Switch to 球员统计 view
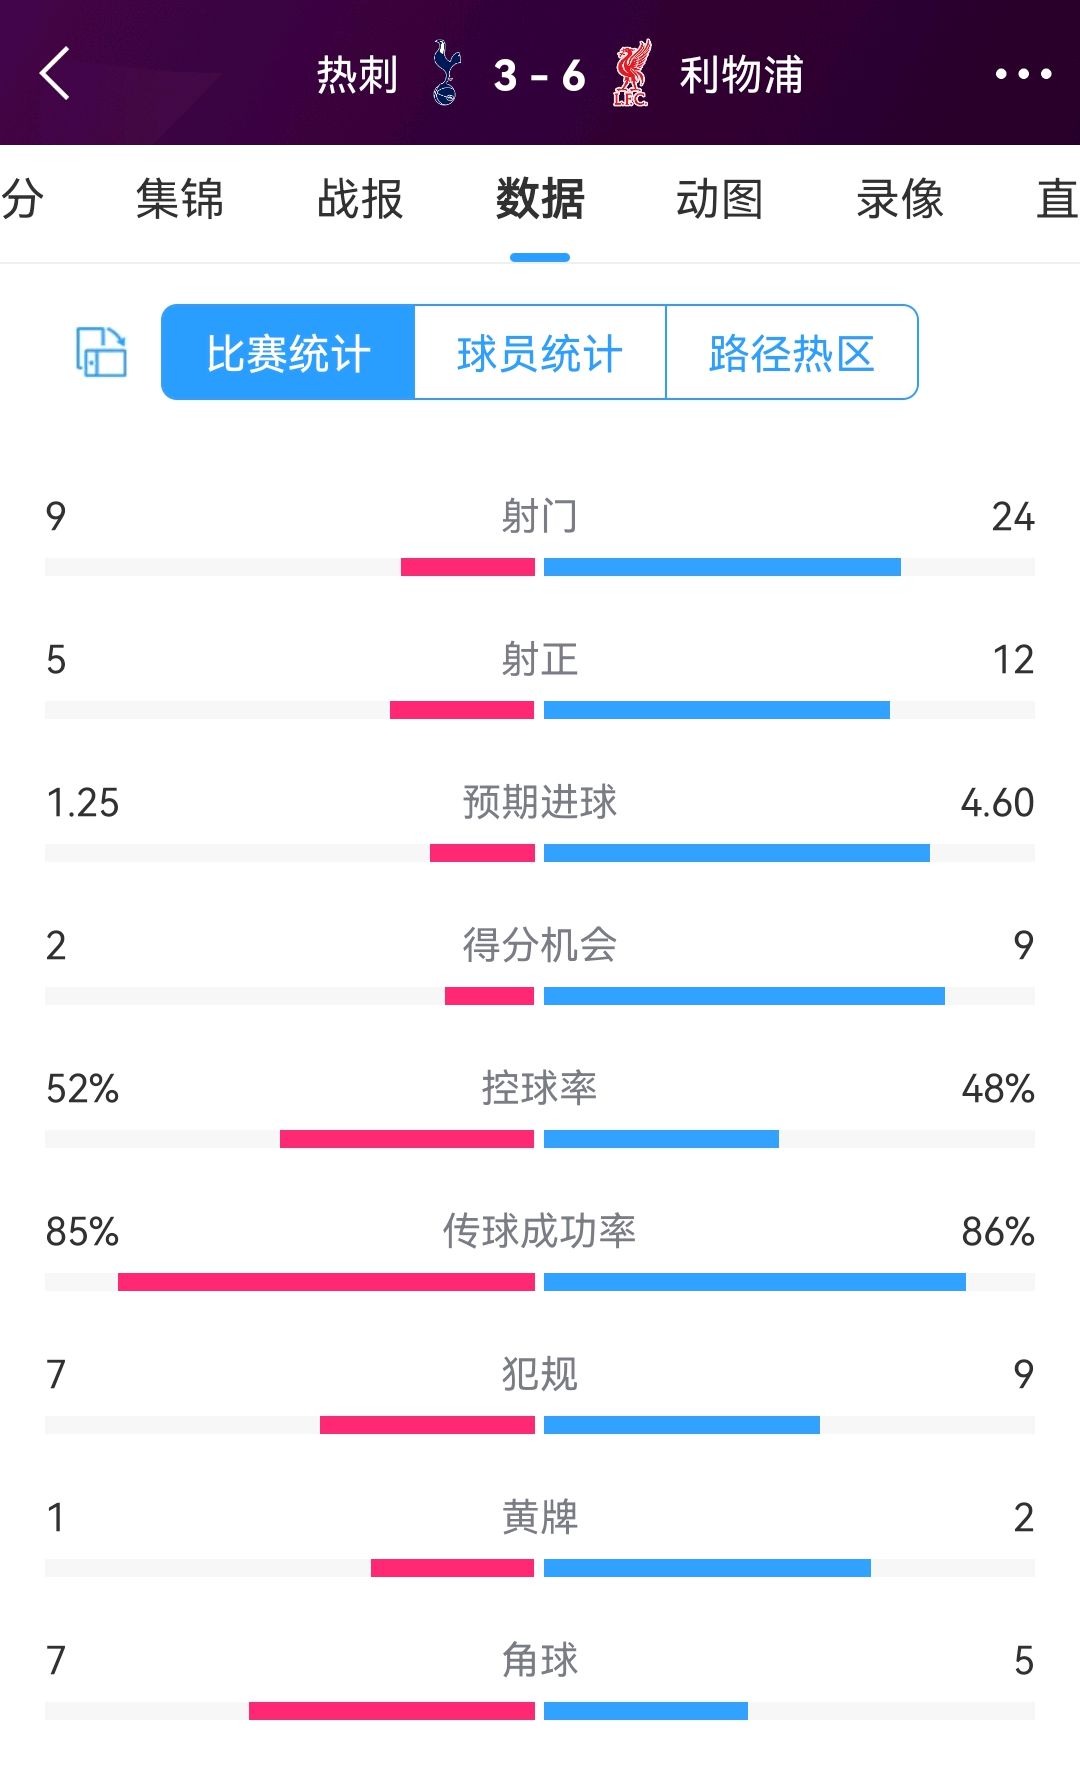 tap(539, 352)
